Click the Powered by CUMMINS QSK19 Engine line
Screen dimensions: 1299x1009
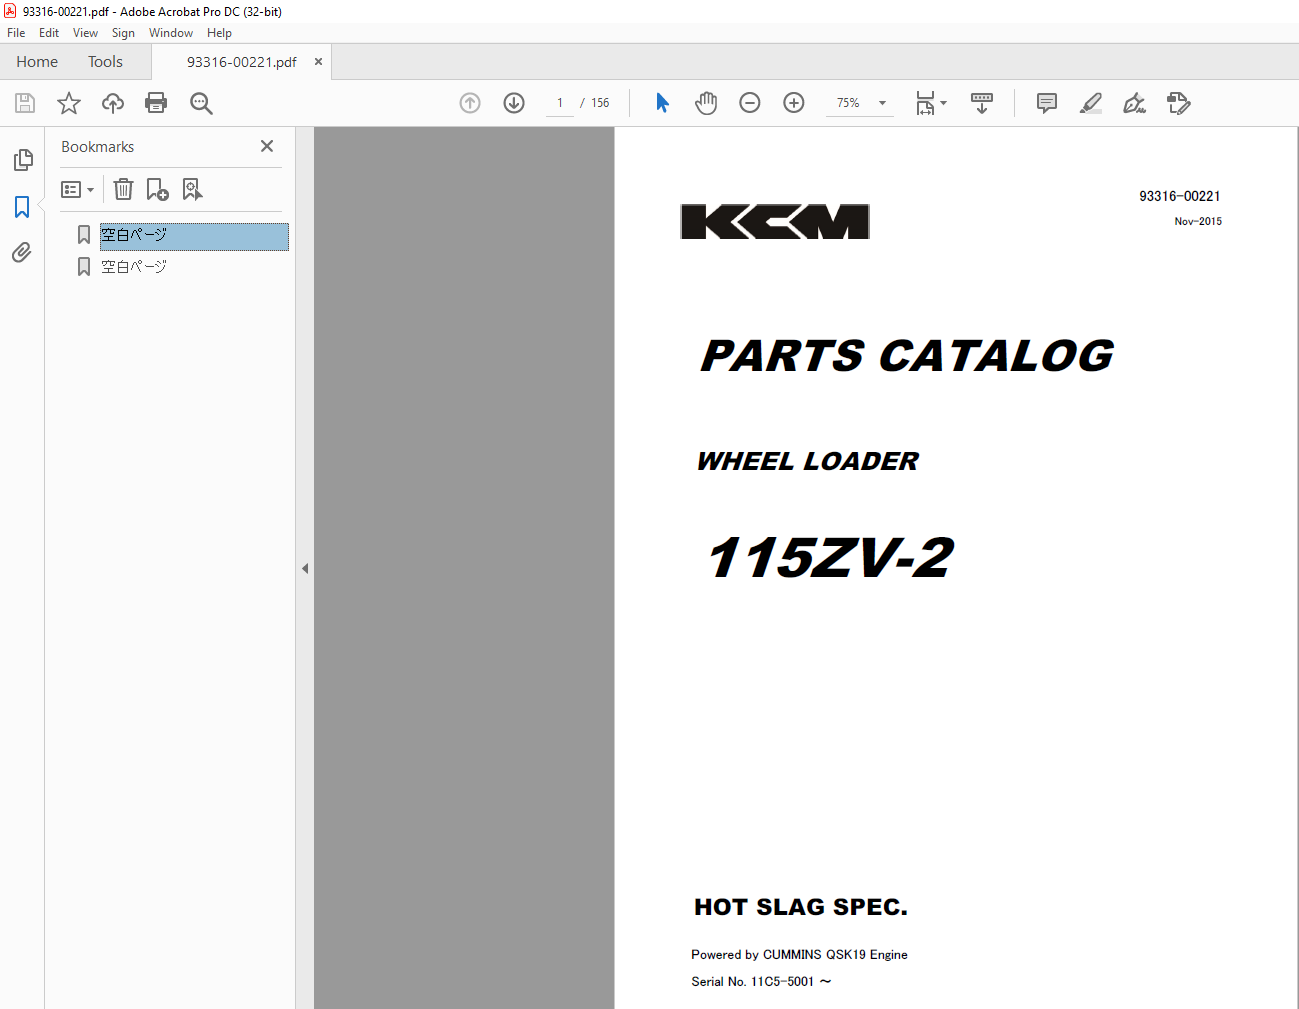click(x=799, y=955)
